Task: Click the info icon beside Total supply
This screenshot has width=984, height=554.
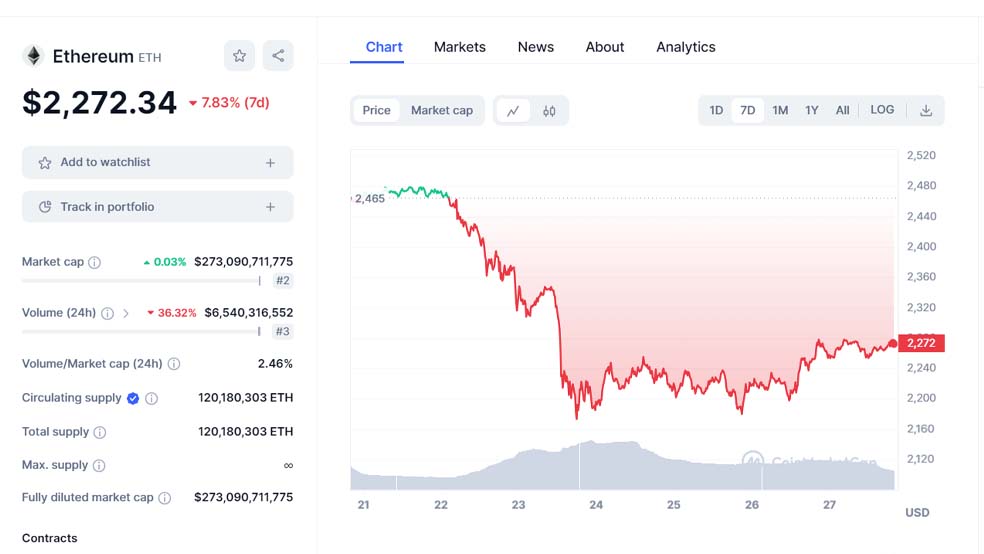Action: [x=100, y=432]
